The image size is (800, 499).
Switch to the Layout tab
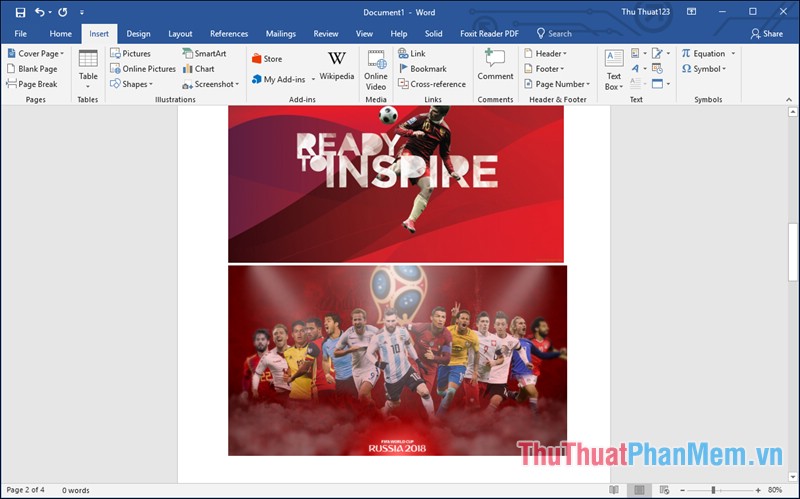coord(180,34)
